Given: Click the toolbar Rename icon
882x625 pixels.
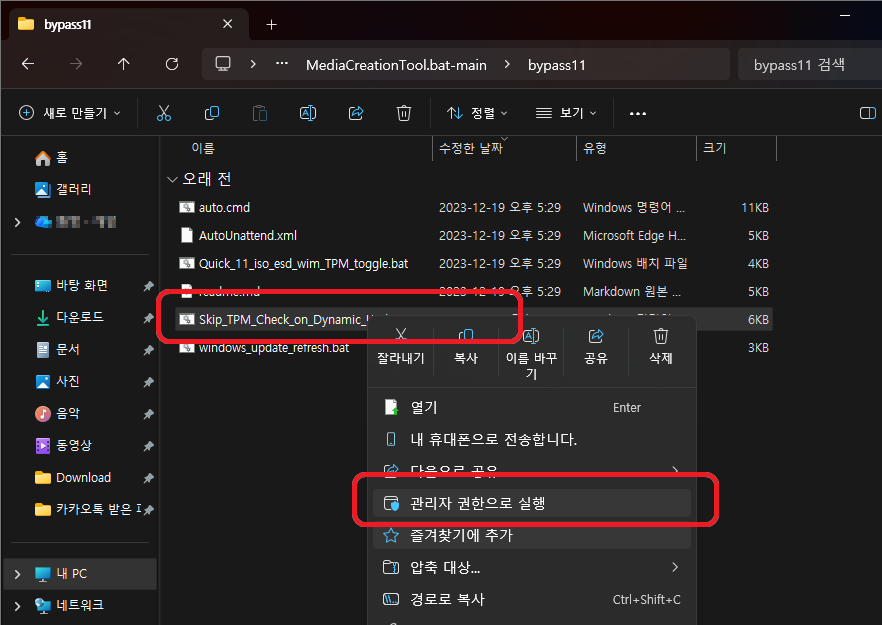Looking at the screenshot, I should [x=308, y=113].
